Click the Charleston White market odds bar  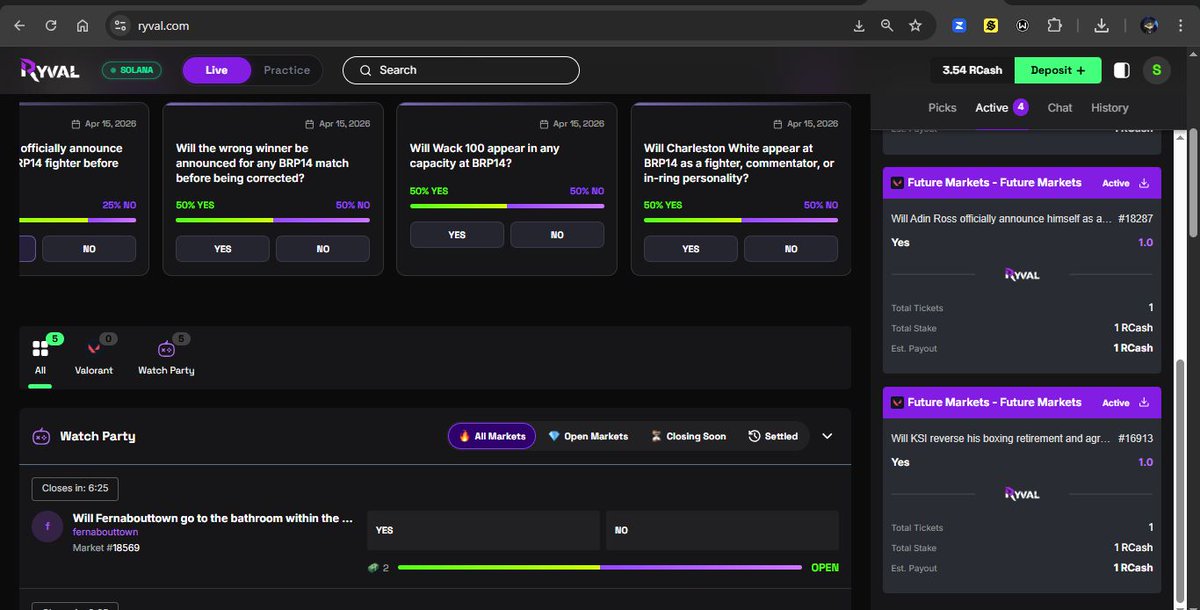pos(741,220)
